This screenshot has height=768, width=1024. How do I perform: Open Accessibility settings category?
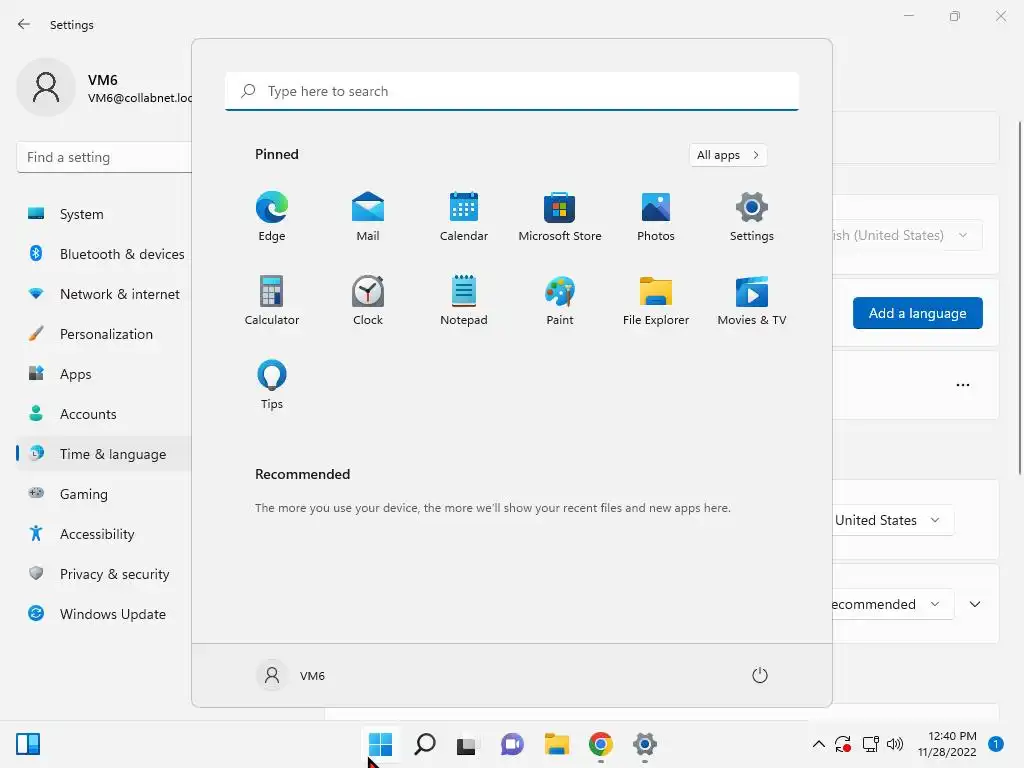point(104,534)
